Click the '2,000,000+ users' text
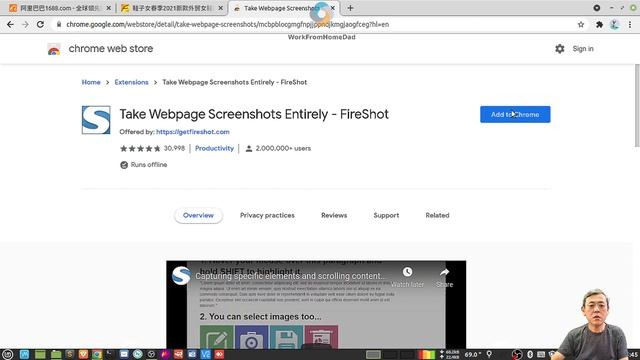 point(283,149)
